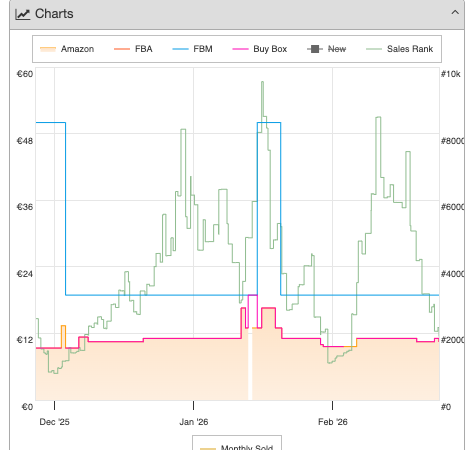Click the tallest sales rank spike in January
474x450 pixels.
coord(263,83)
